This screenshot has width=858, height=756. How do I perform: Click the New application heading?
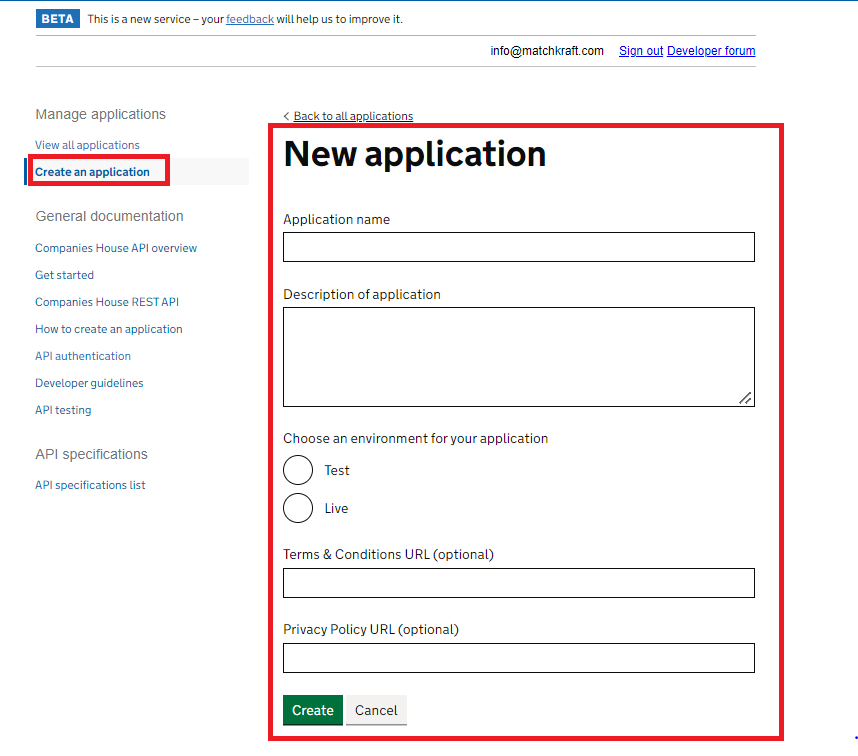click(415, 154)
